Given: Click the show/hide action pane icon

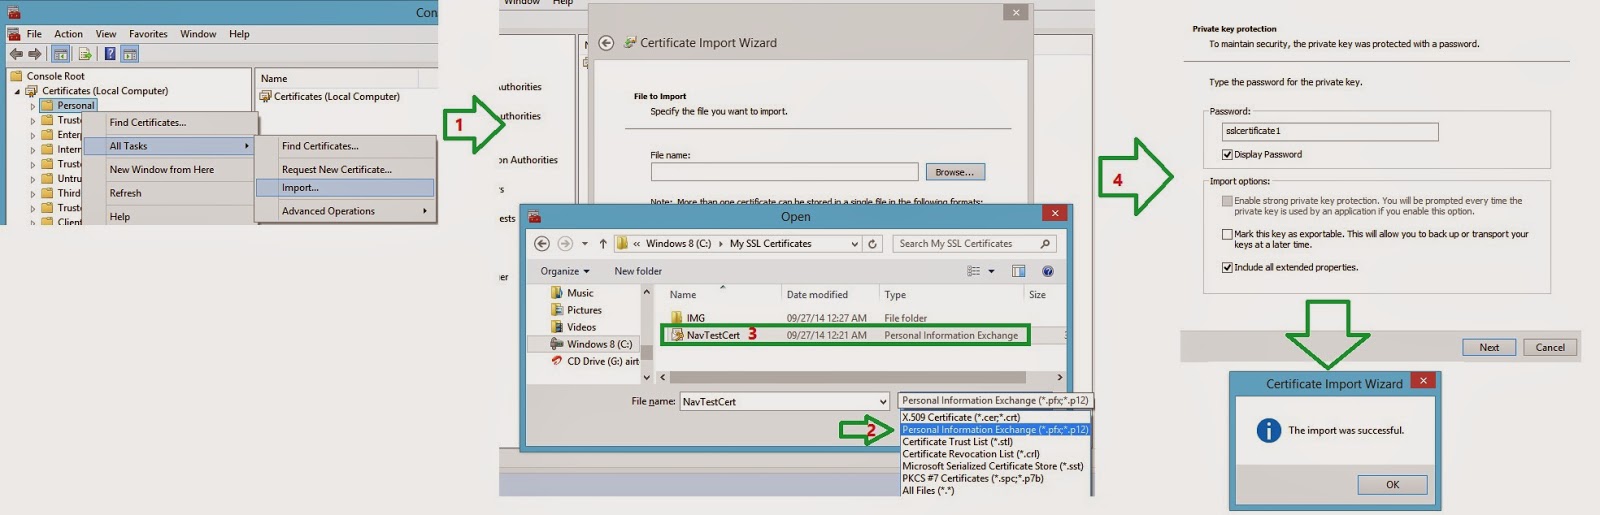Looking at the screenshot, I should click(130, 54).
